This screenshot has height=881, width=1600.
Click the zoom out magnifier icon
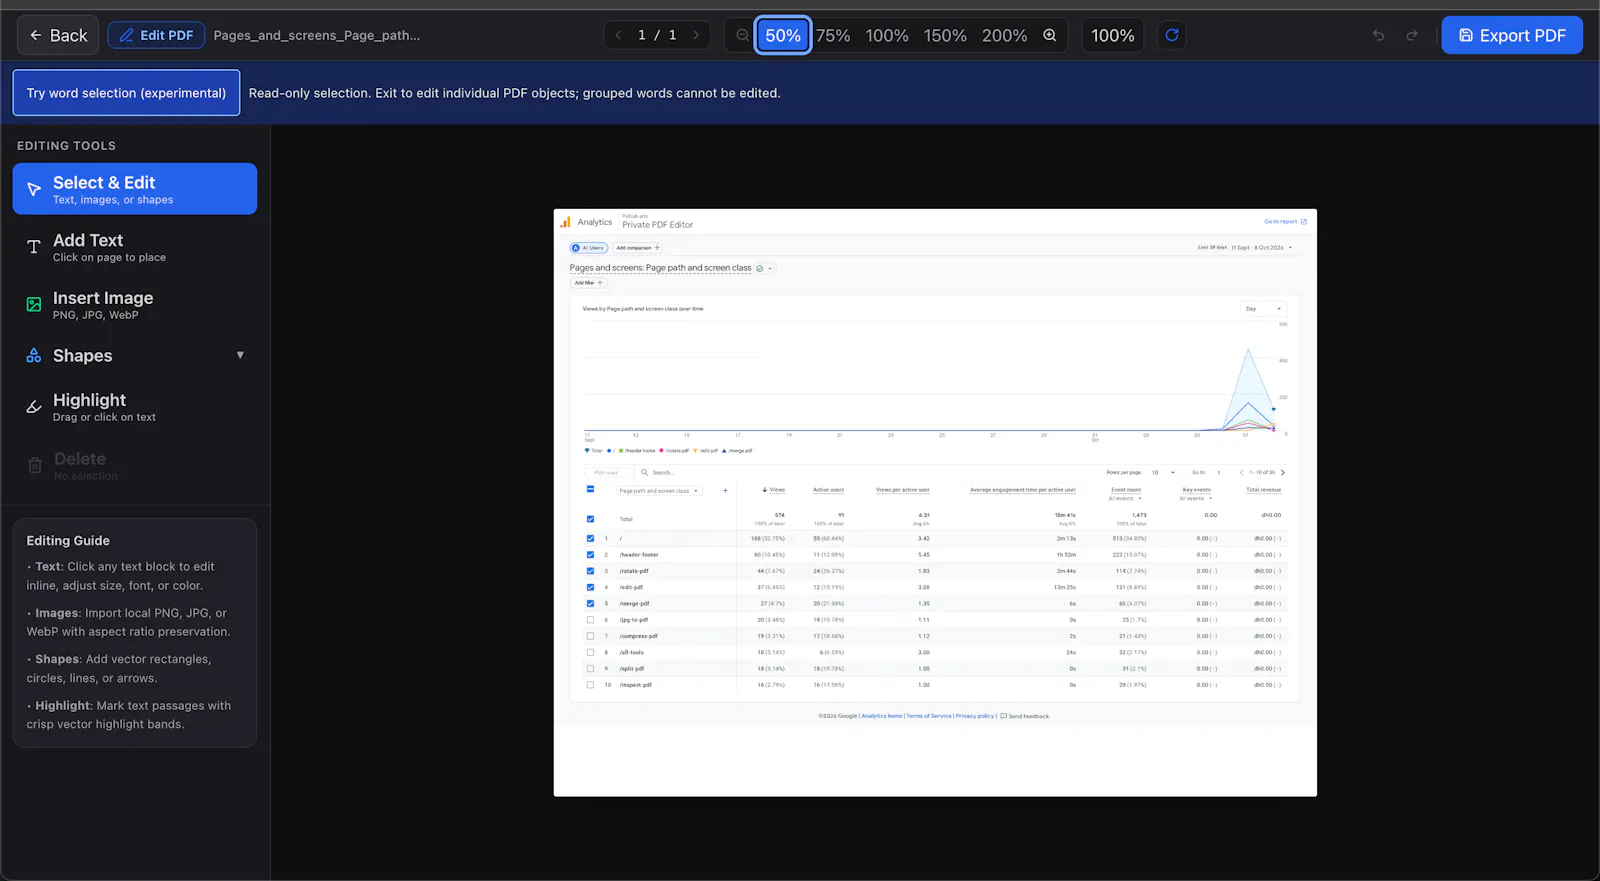(742, 35)
